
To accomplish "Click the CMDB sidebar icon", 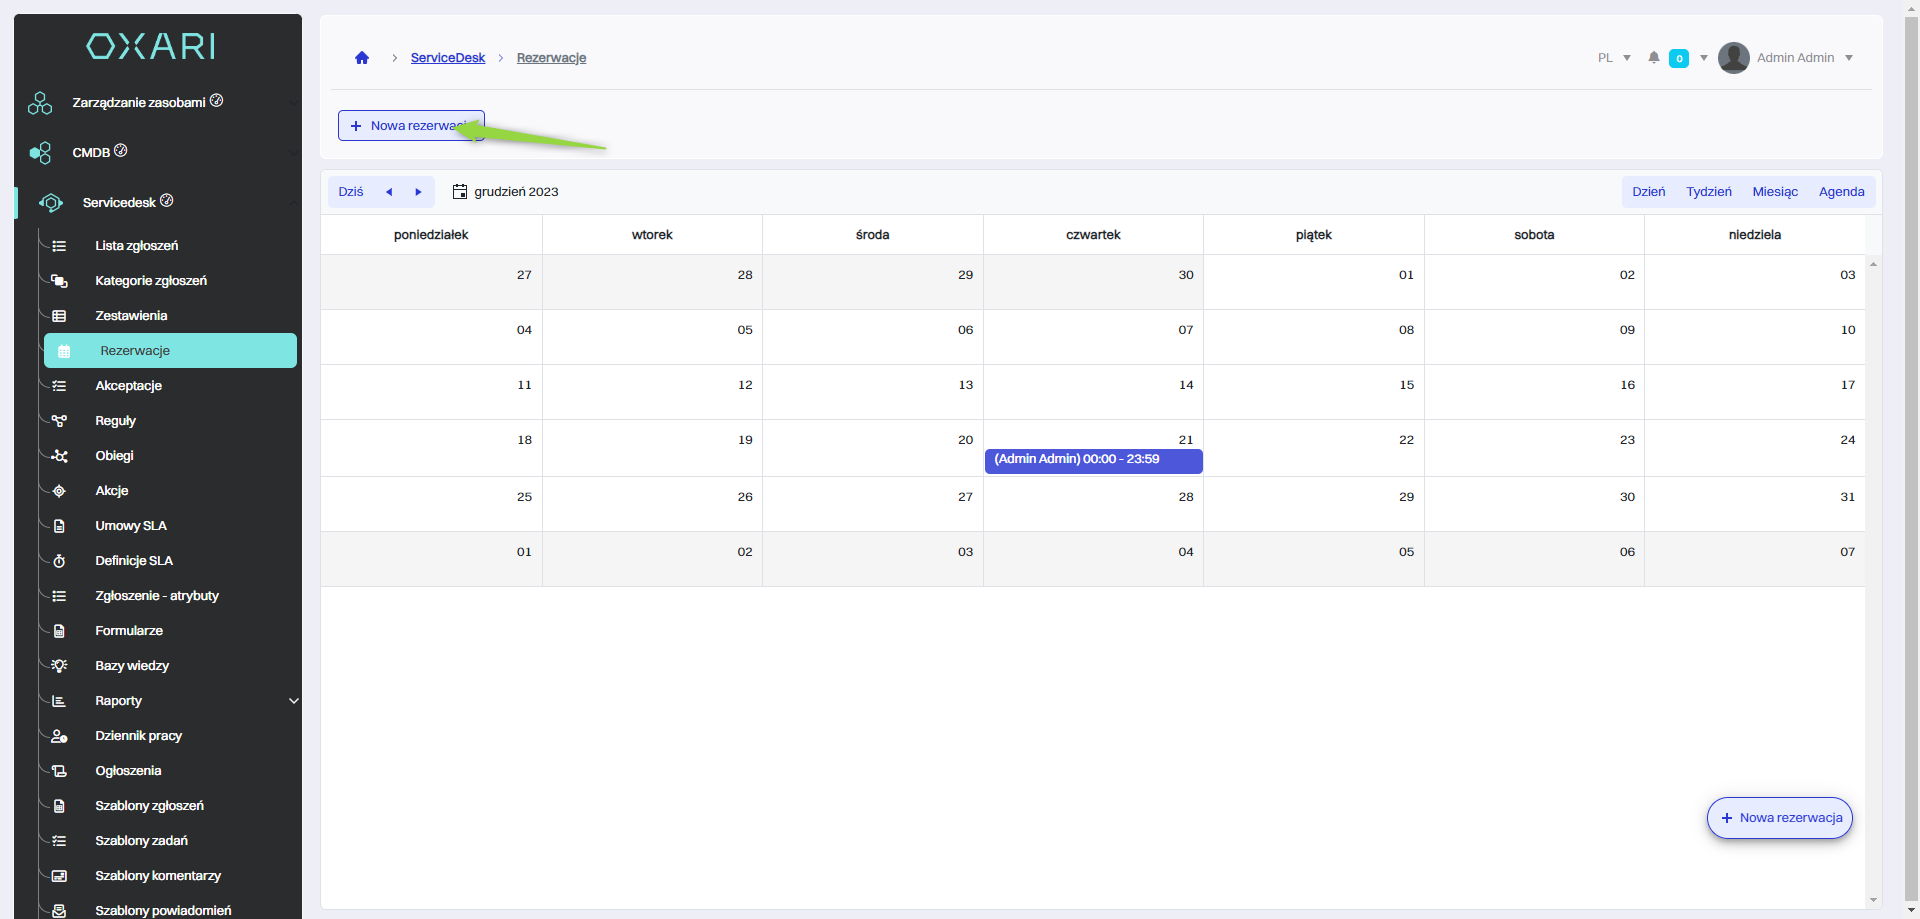I will 40,153.
